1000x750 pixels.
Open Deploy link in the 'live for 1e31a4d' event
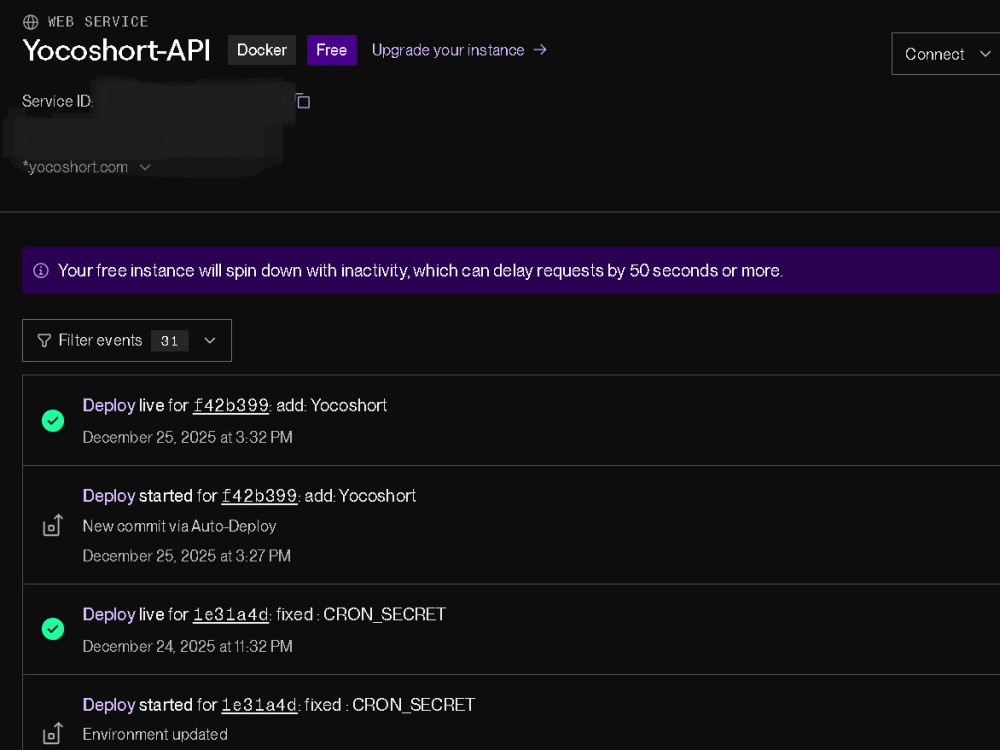tap(109, 615)
